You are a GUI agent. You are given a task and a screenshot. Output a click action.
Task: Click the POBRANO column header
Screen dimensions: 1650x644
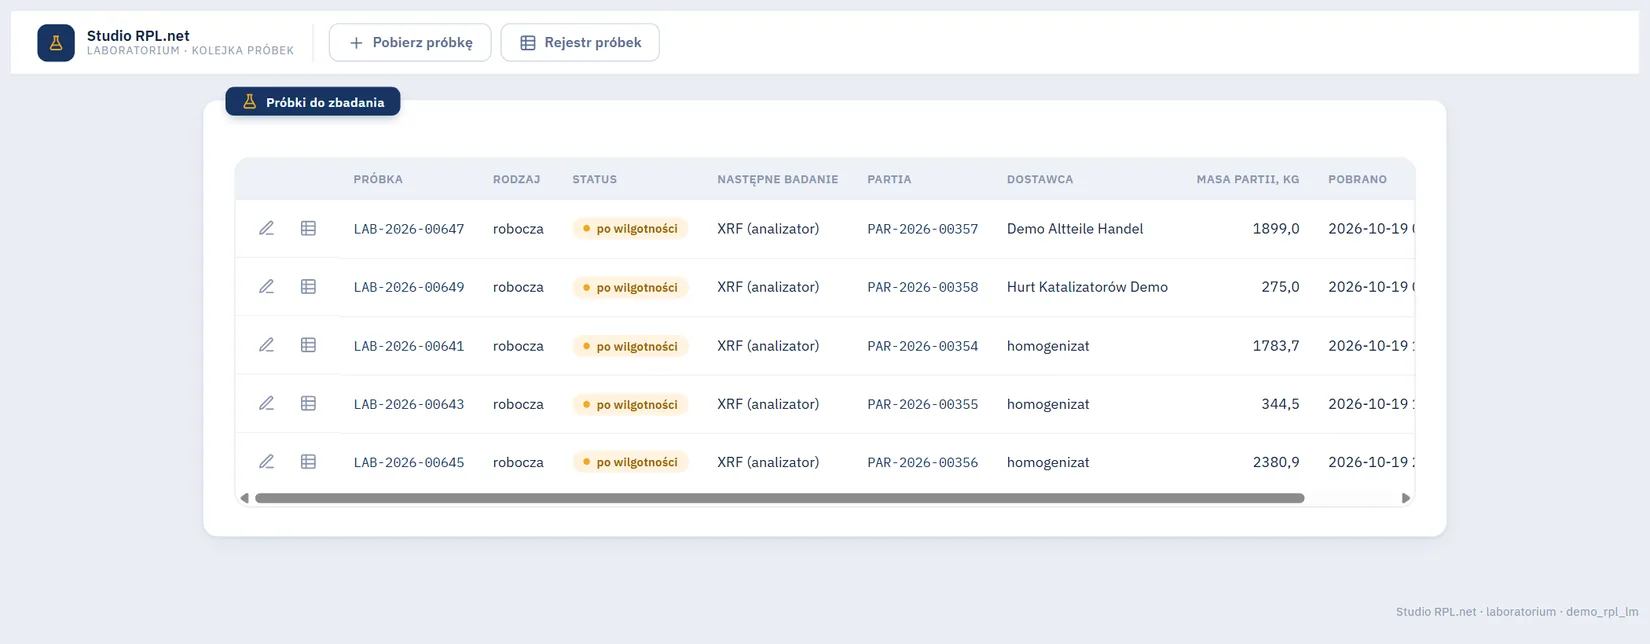coord(1357,180)
